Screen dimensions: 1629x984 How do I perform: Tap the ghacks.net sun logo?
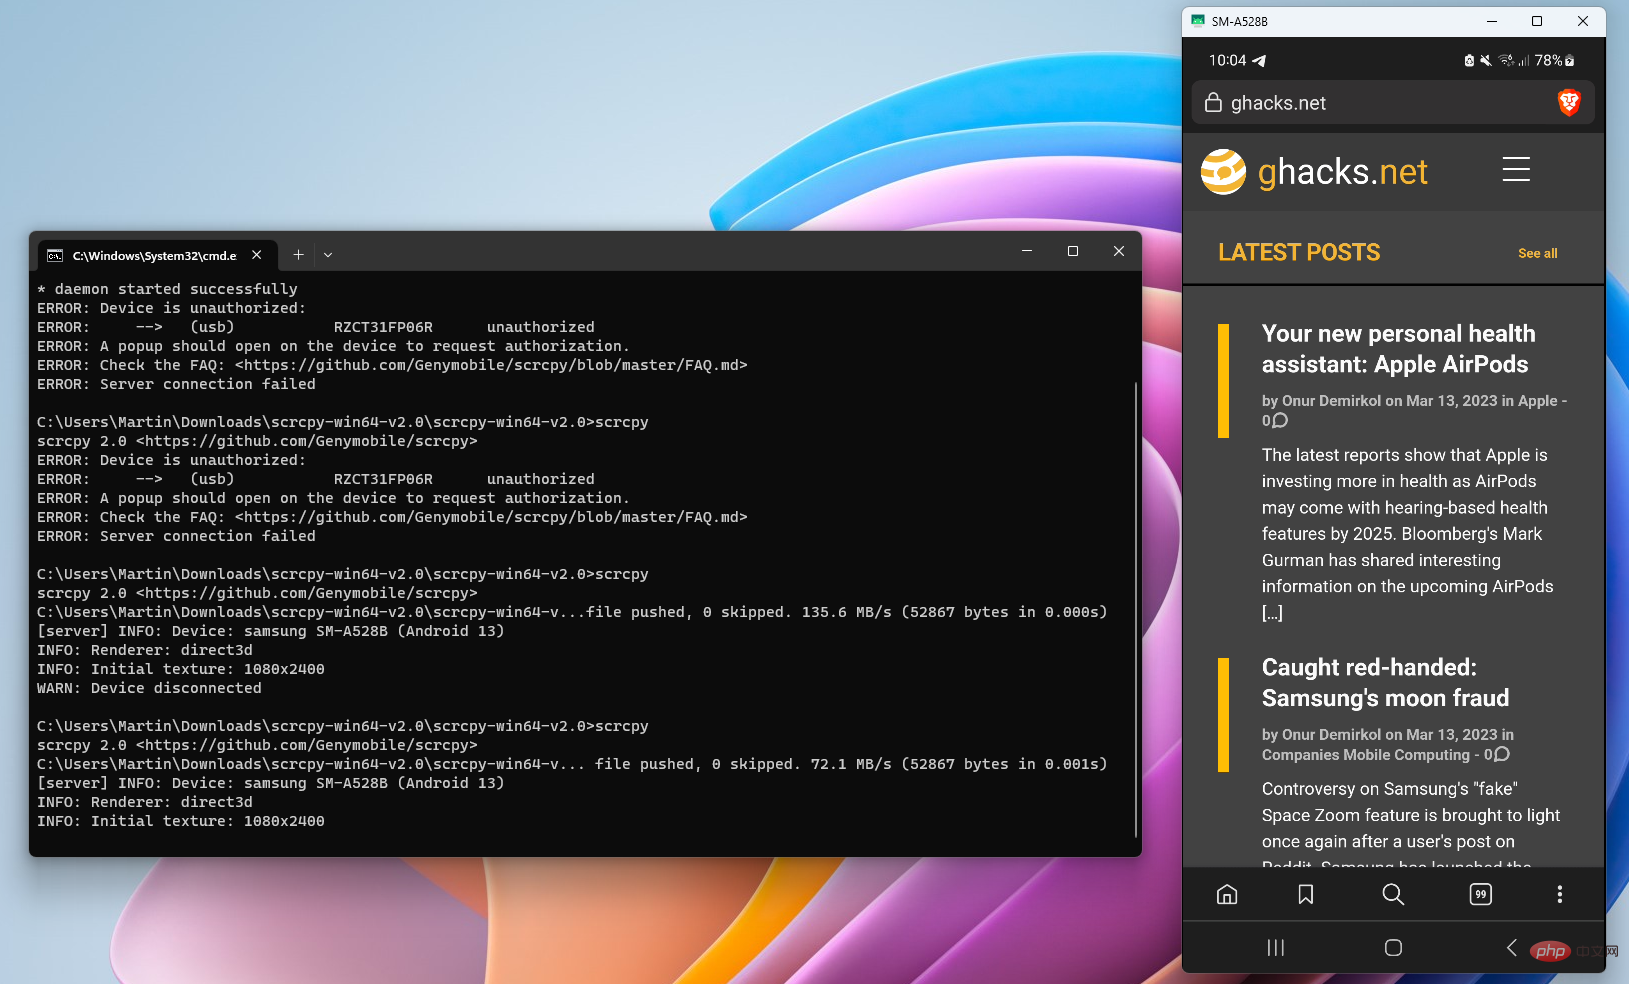[x=1222, y=171]
